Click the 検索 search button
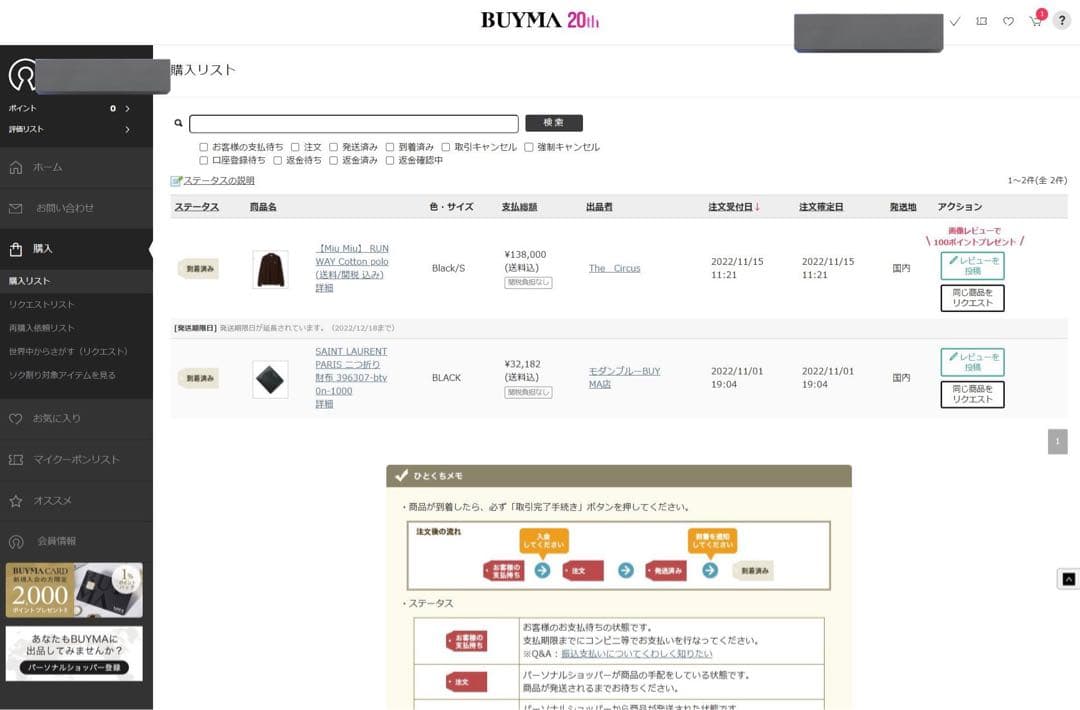Image resolution: width=1080 pixels, height=710 pixels. click(x=554, y=123)
